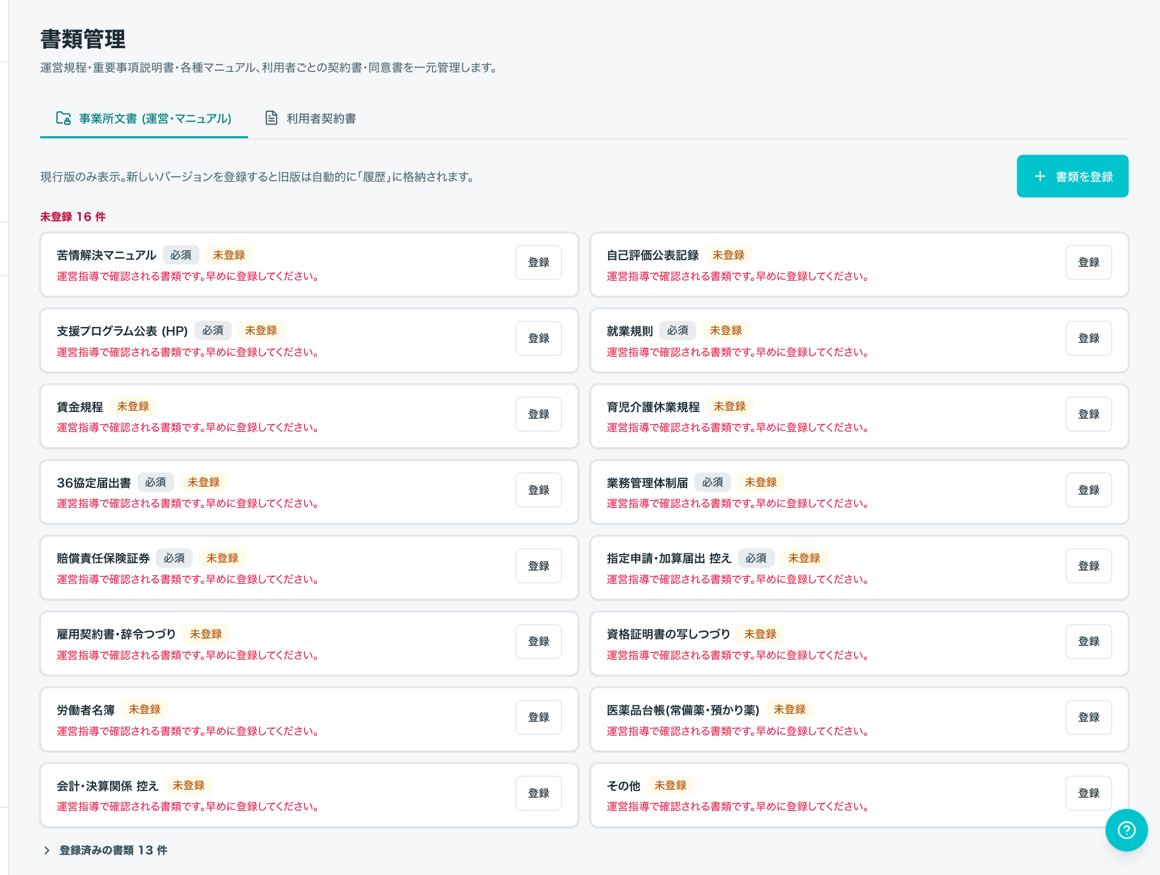Click the 労働者名簿 card title
Screen dimensions: 1160x875
pos(86,710)
